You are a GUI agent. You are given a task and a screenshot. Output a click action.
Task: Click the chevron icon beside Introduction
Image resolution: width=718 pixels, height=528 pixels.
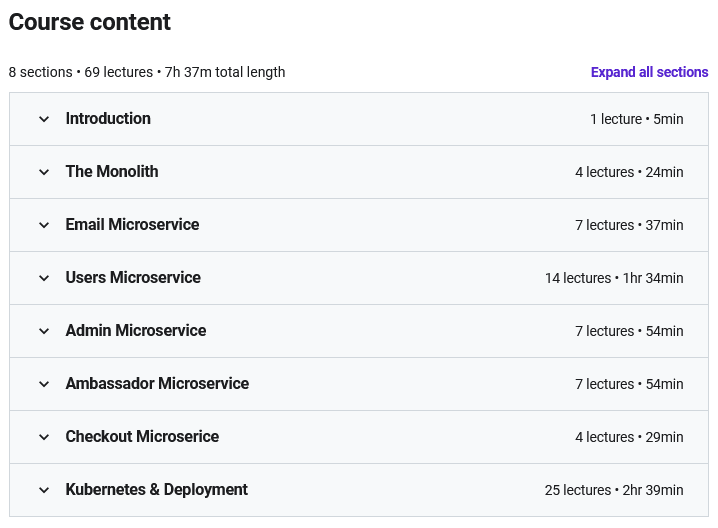click(44, 119)
